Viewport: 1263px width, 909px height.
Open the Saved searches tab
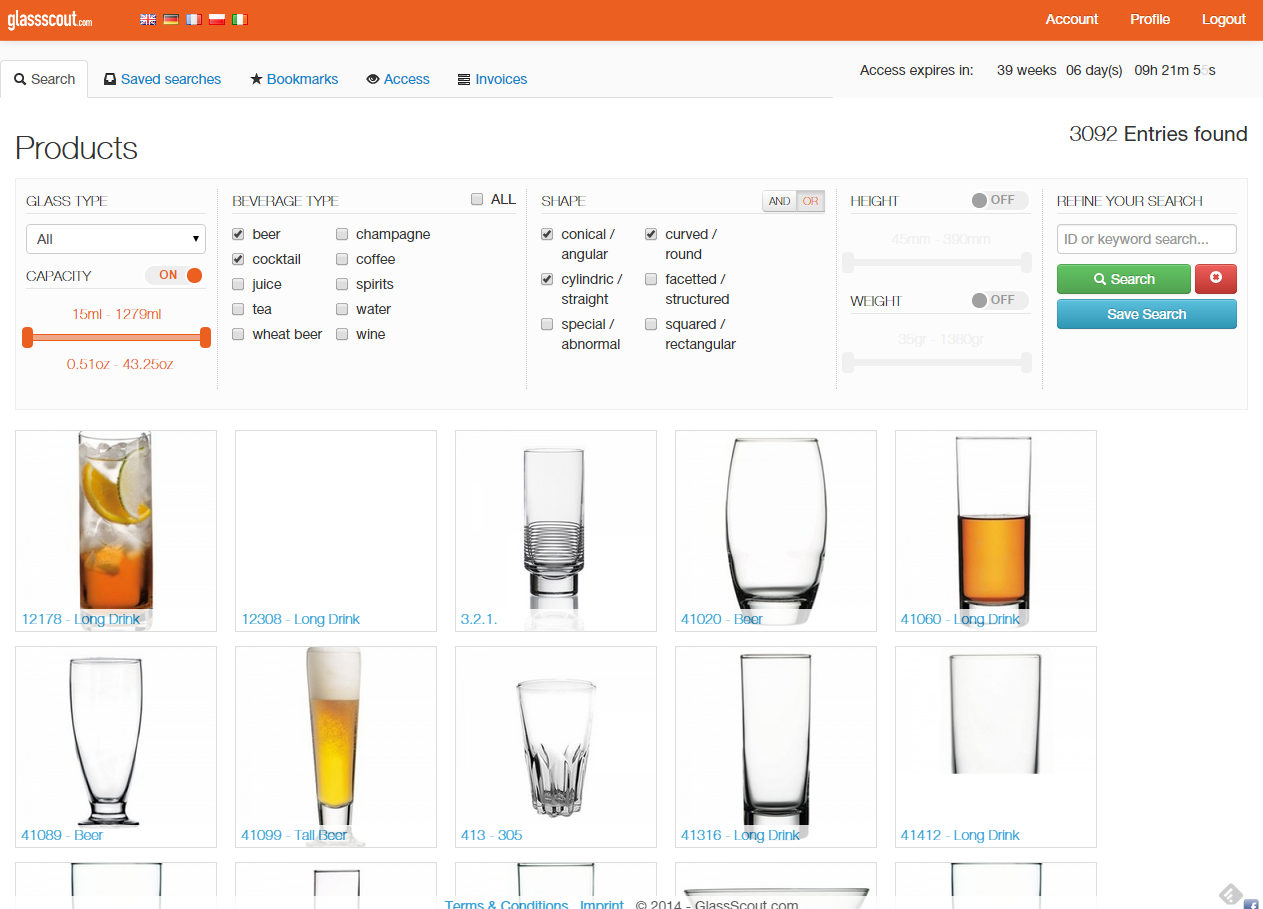pos(162,79)
